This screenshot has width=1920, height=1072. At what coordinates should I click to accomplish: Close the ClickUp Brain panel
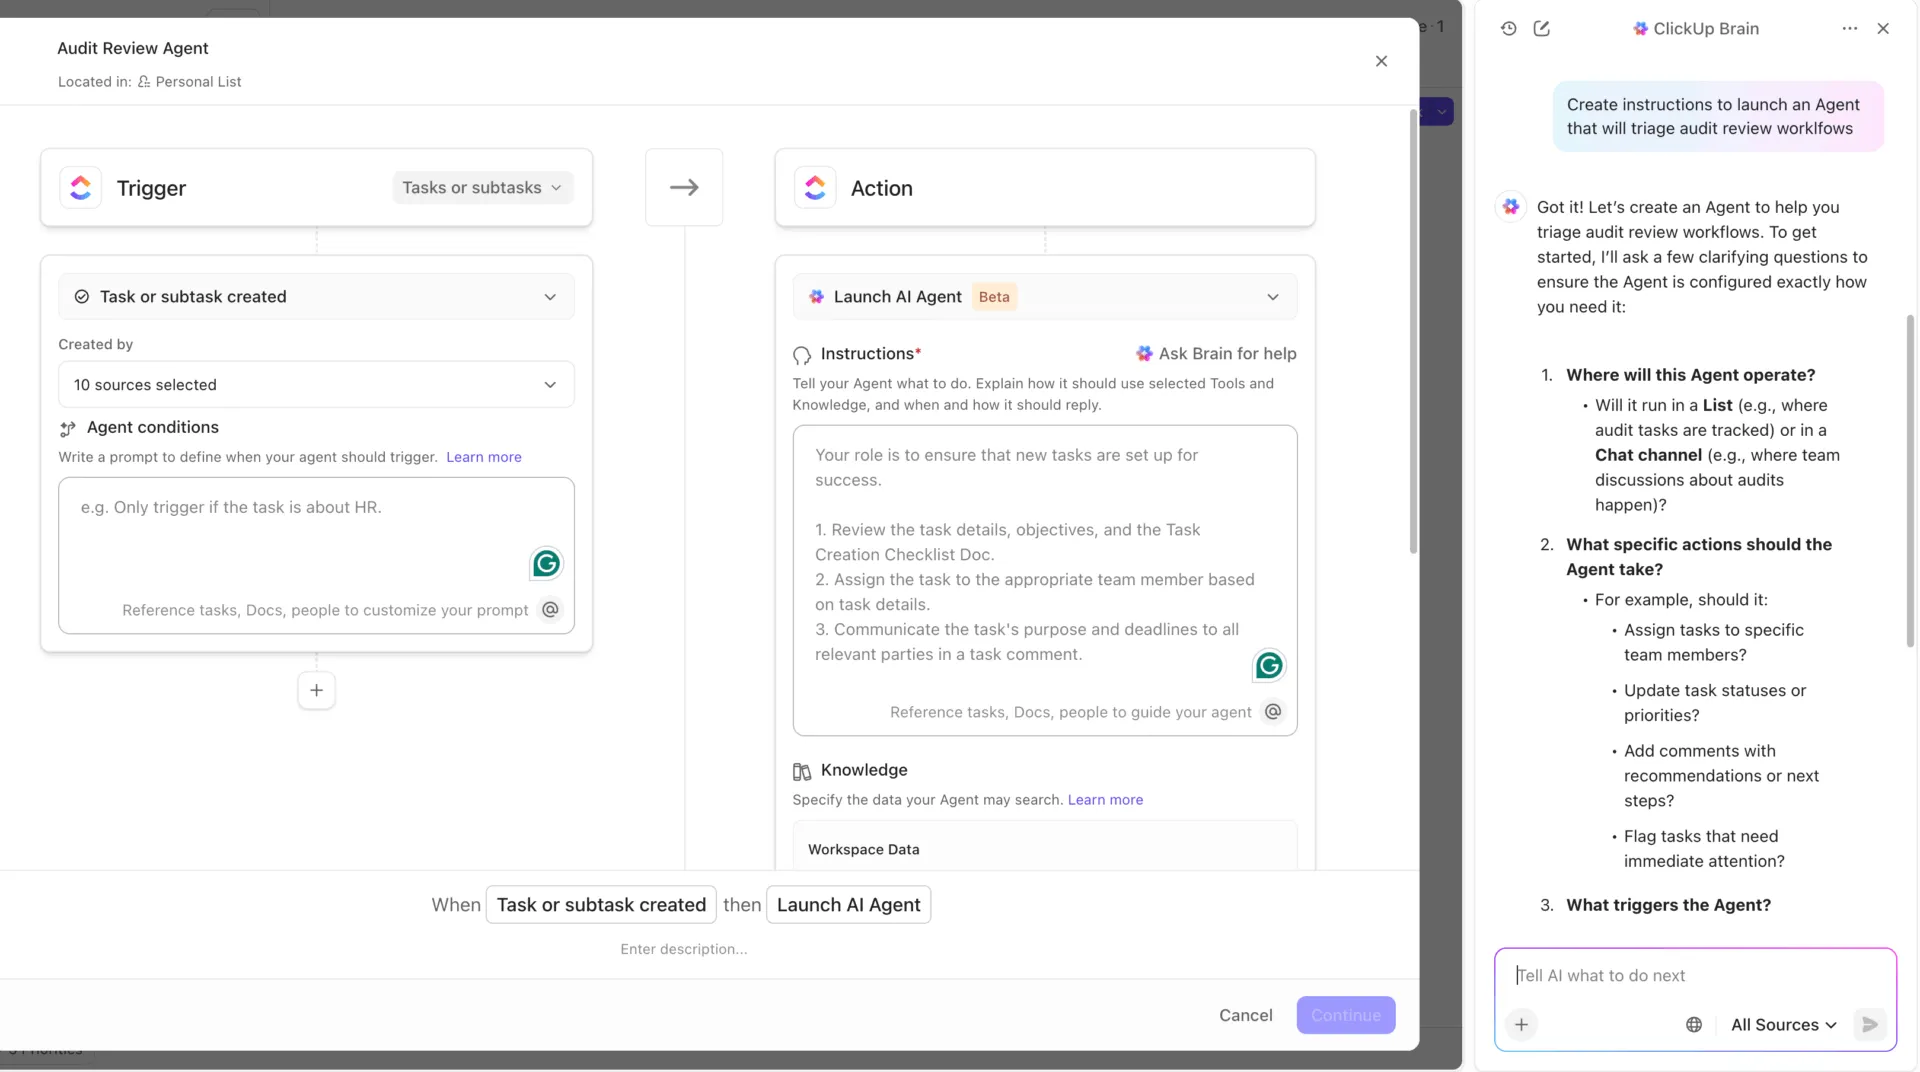click(1883, 29)
